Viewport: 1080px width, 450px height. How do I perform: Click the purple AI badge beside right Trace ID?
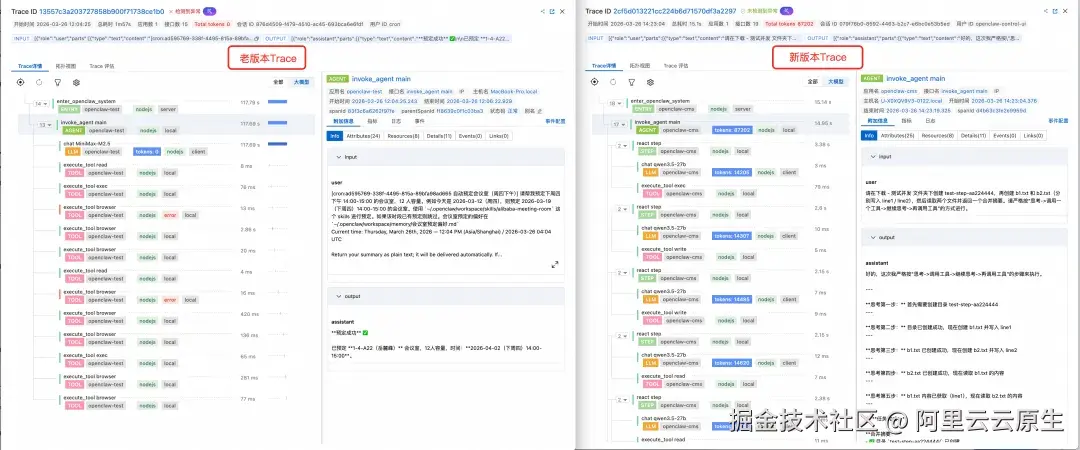[787, 12]
